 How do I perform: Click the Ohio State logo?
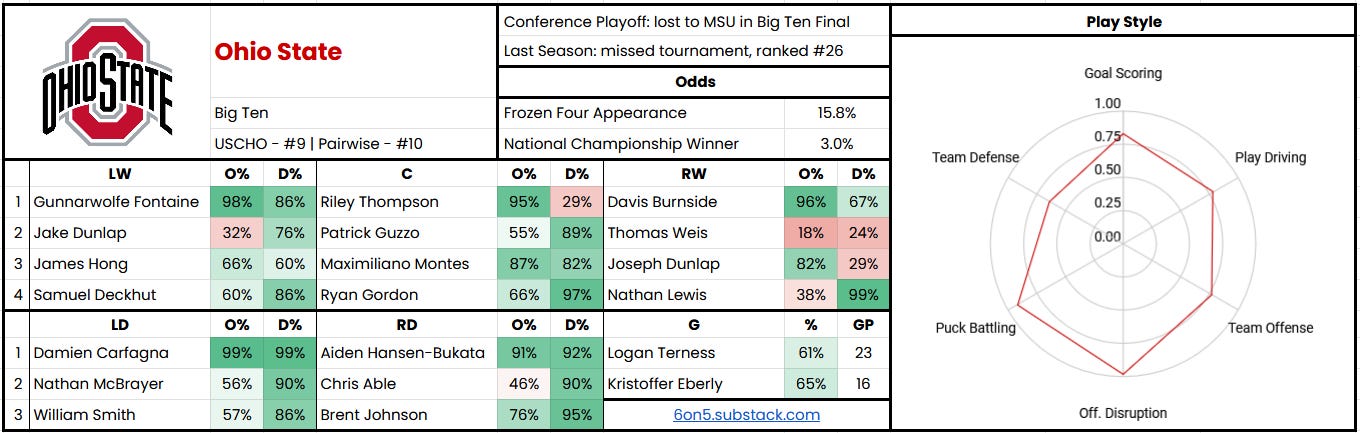coord(107,81)
